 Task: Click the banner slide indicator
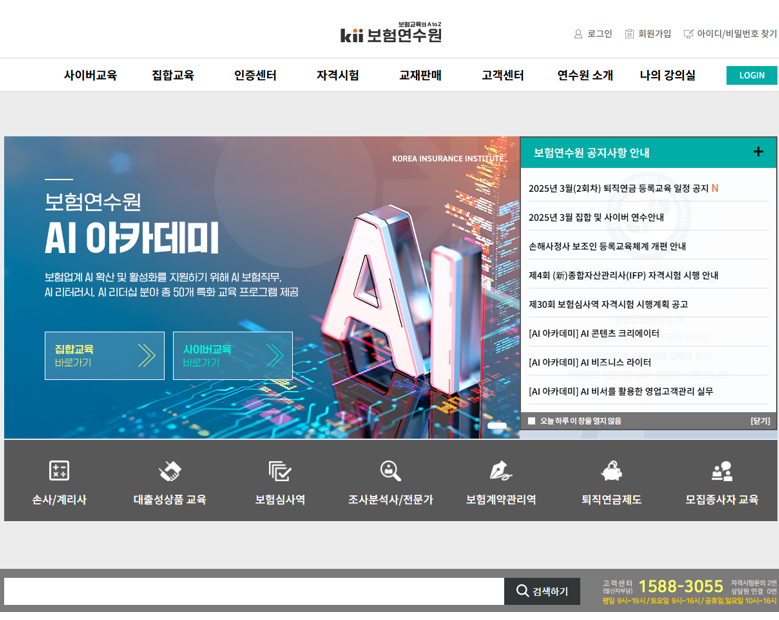click(x=497, y=426)
